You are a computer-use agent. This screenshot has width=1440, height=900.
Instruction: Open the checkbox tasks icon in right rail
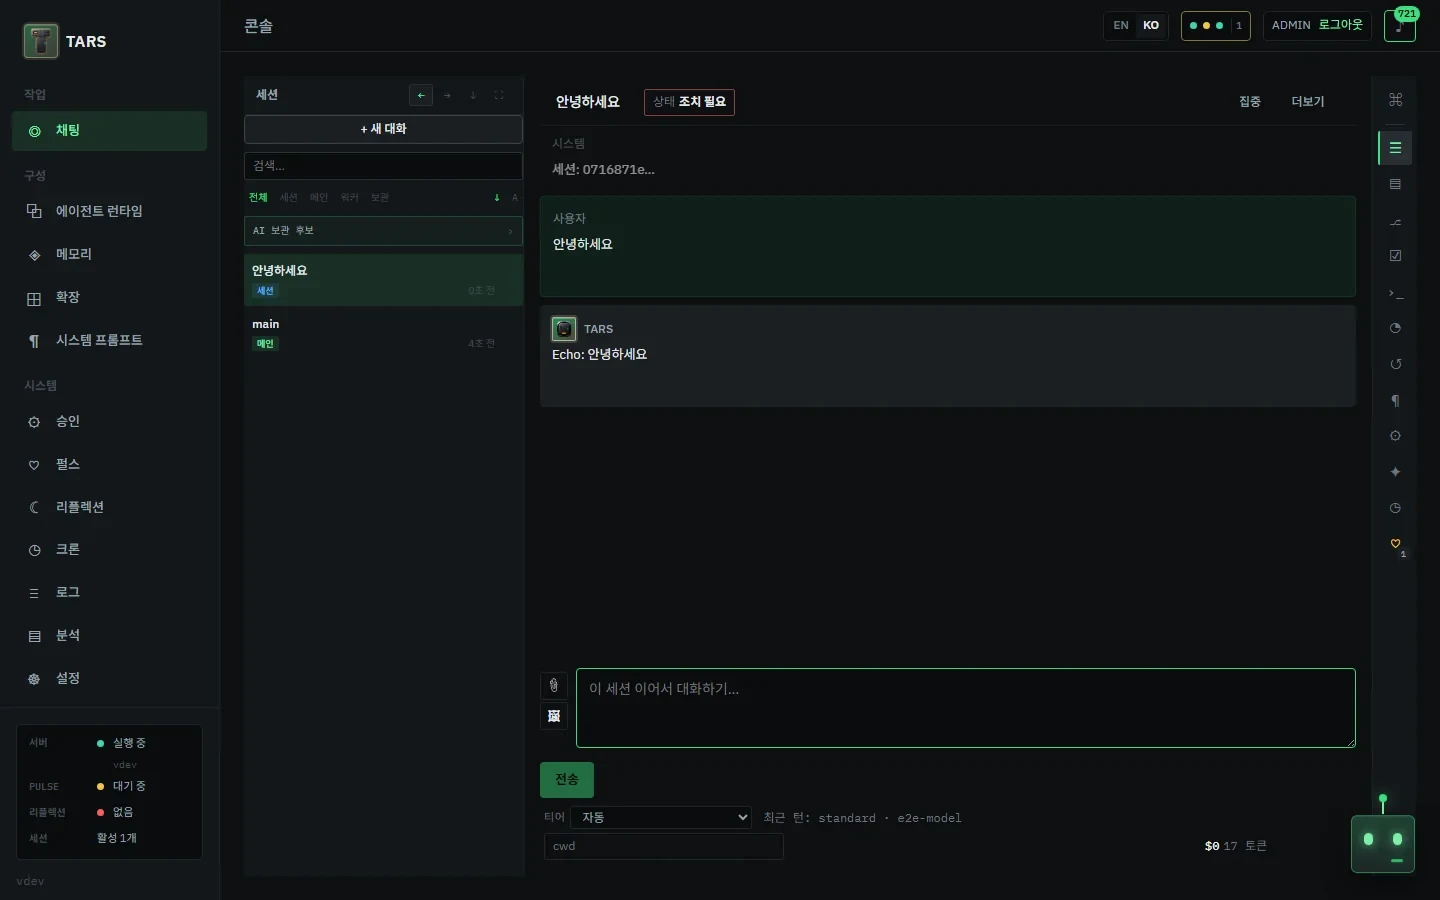click(1396, 256)
